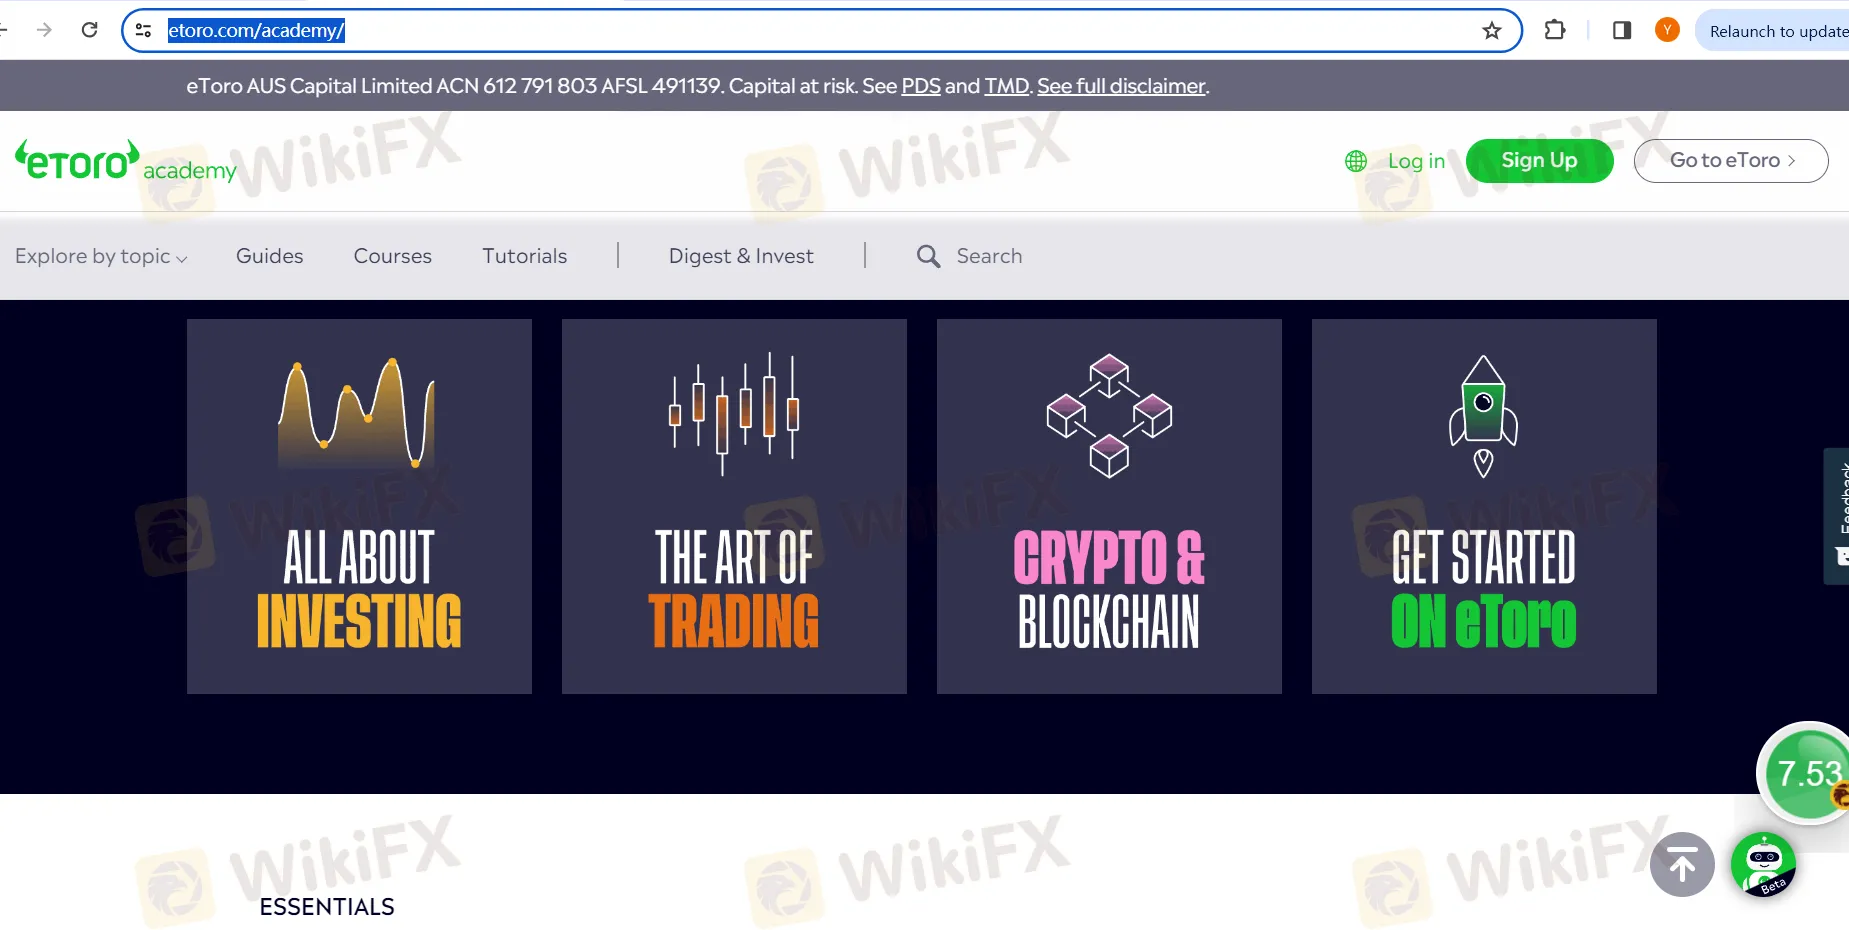Image resolution: width=1849 pixels, height=930 pixels.
Task: Open the Feedback side tab
Action: 1838,516
